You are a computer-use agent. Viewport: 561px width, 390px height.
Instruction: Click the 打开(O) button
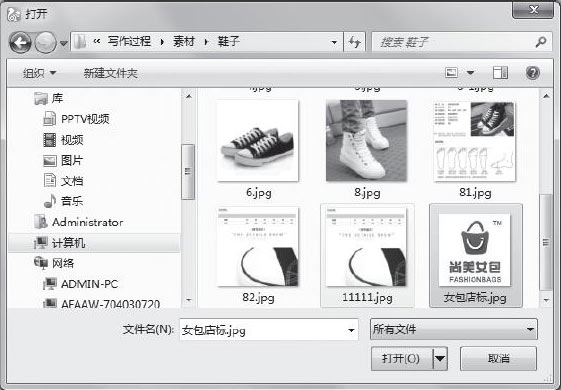coord(402,358)
